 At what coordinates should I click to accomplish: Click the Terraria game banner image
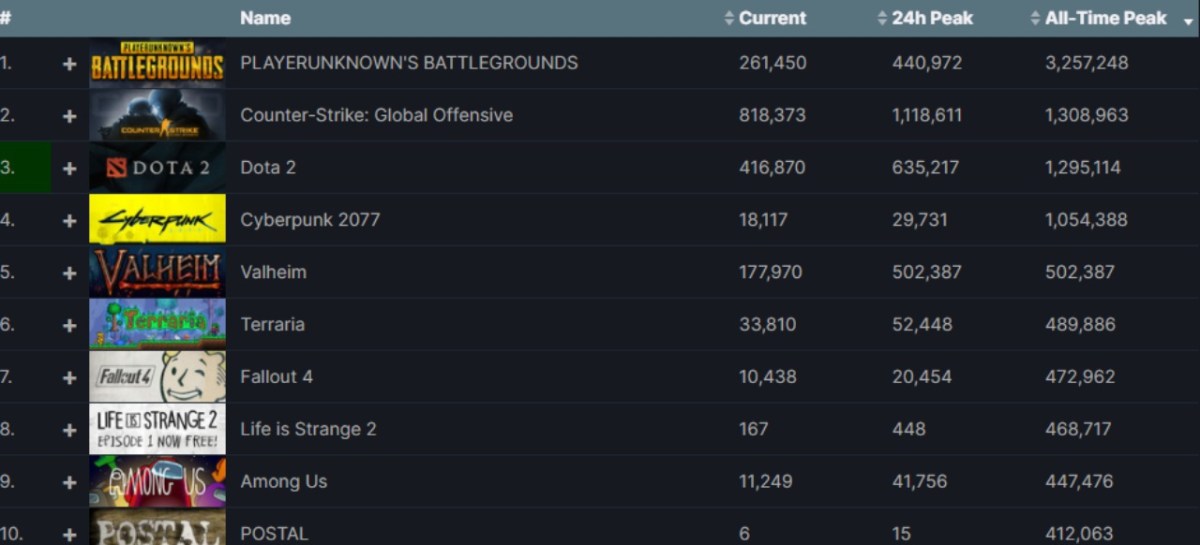[x=157, y=325]
